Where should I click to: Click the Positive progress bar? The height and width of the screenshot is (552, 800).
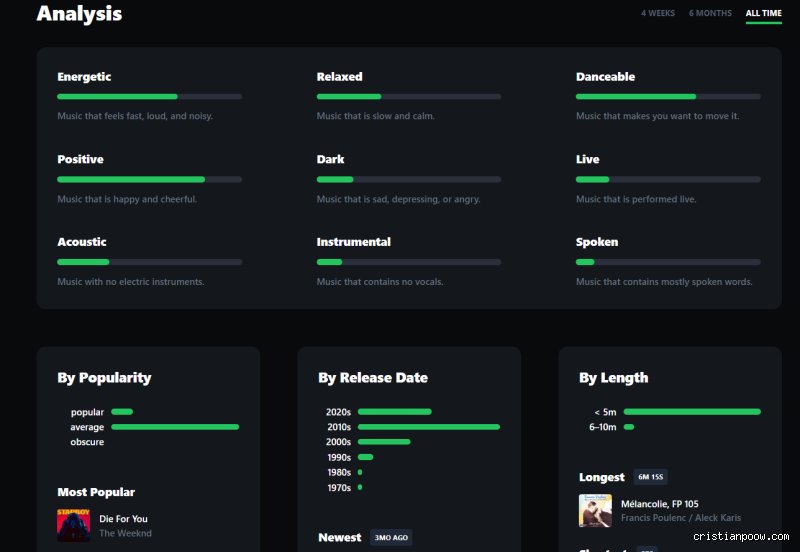click(x=149, y=180)
